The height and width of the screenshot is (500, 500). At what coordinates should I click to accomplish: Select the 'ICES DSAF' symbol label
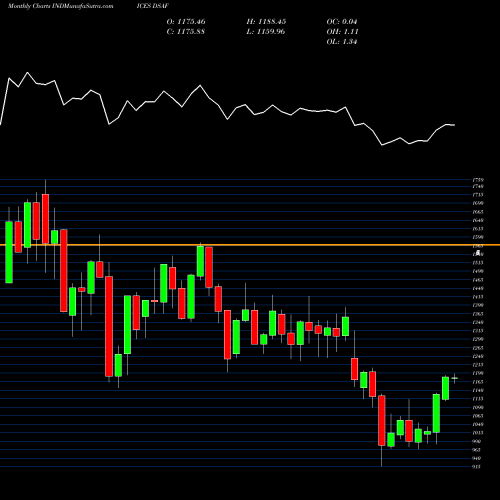[153, 6]
